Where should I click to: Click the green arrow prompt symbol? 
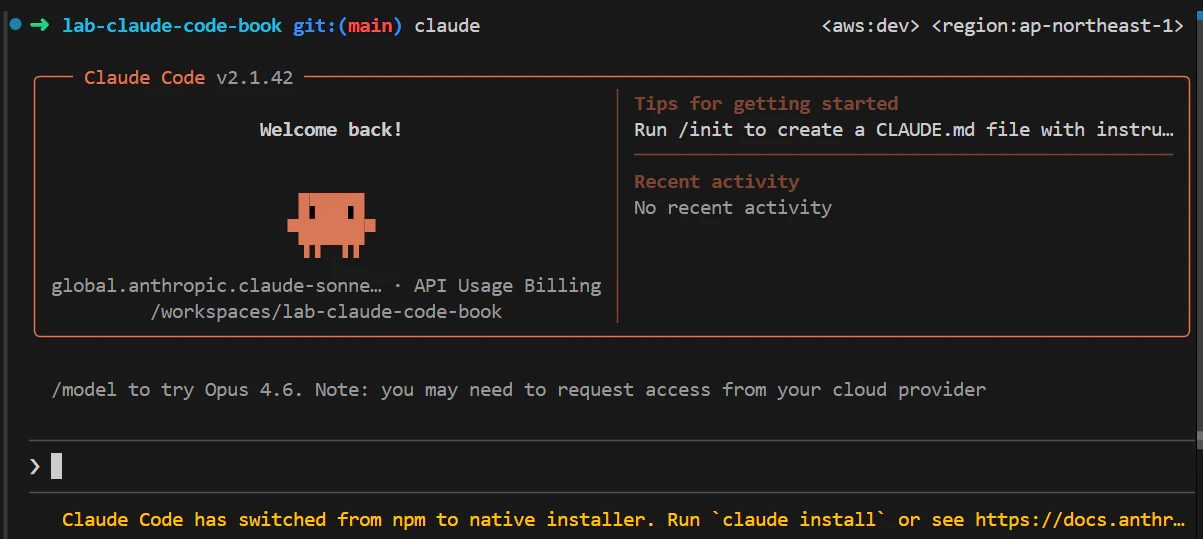click(39, 25)
